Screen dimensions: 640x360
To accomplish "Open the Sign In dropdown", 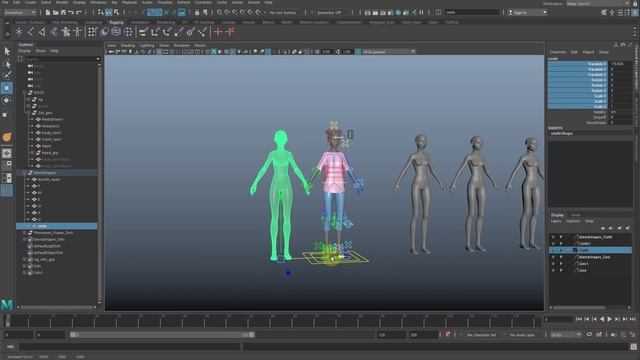I will coord(527,13).
